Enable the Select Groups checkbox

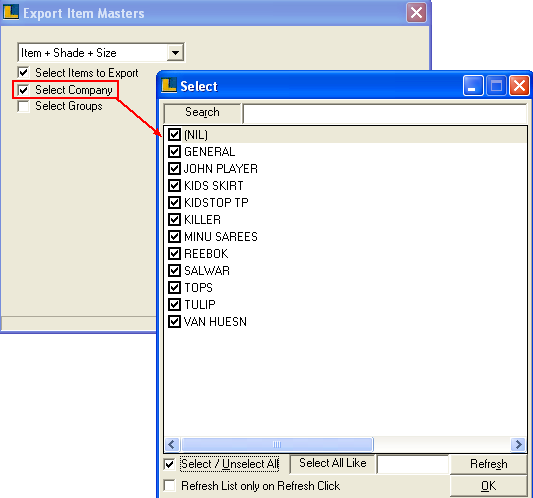click(x=23, y=106)
